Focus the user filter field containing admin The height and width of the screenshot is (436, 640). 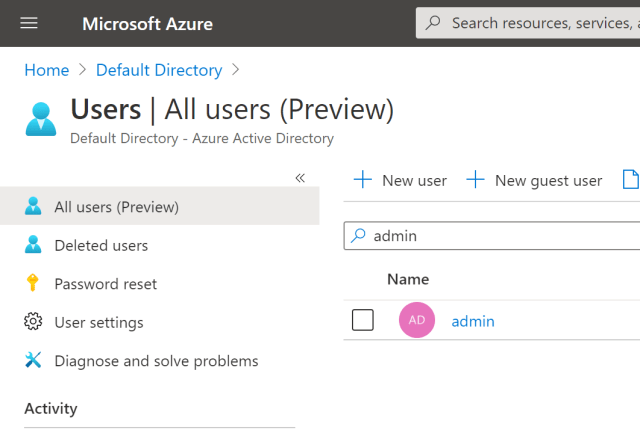(x=500, y=236)
